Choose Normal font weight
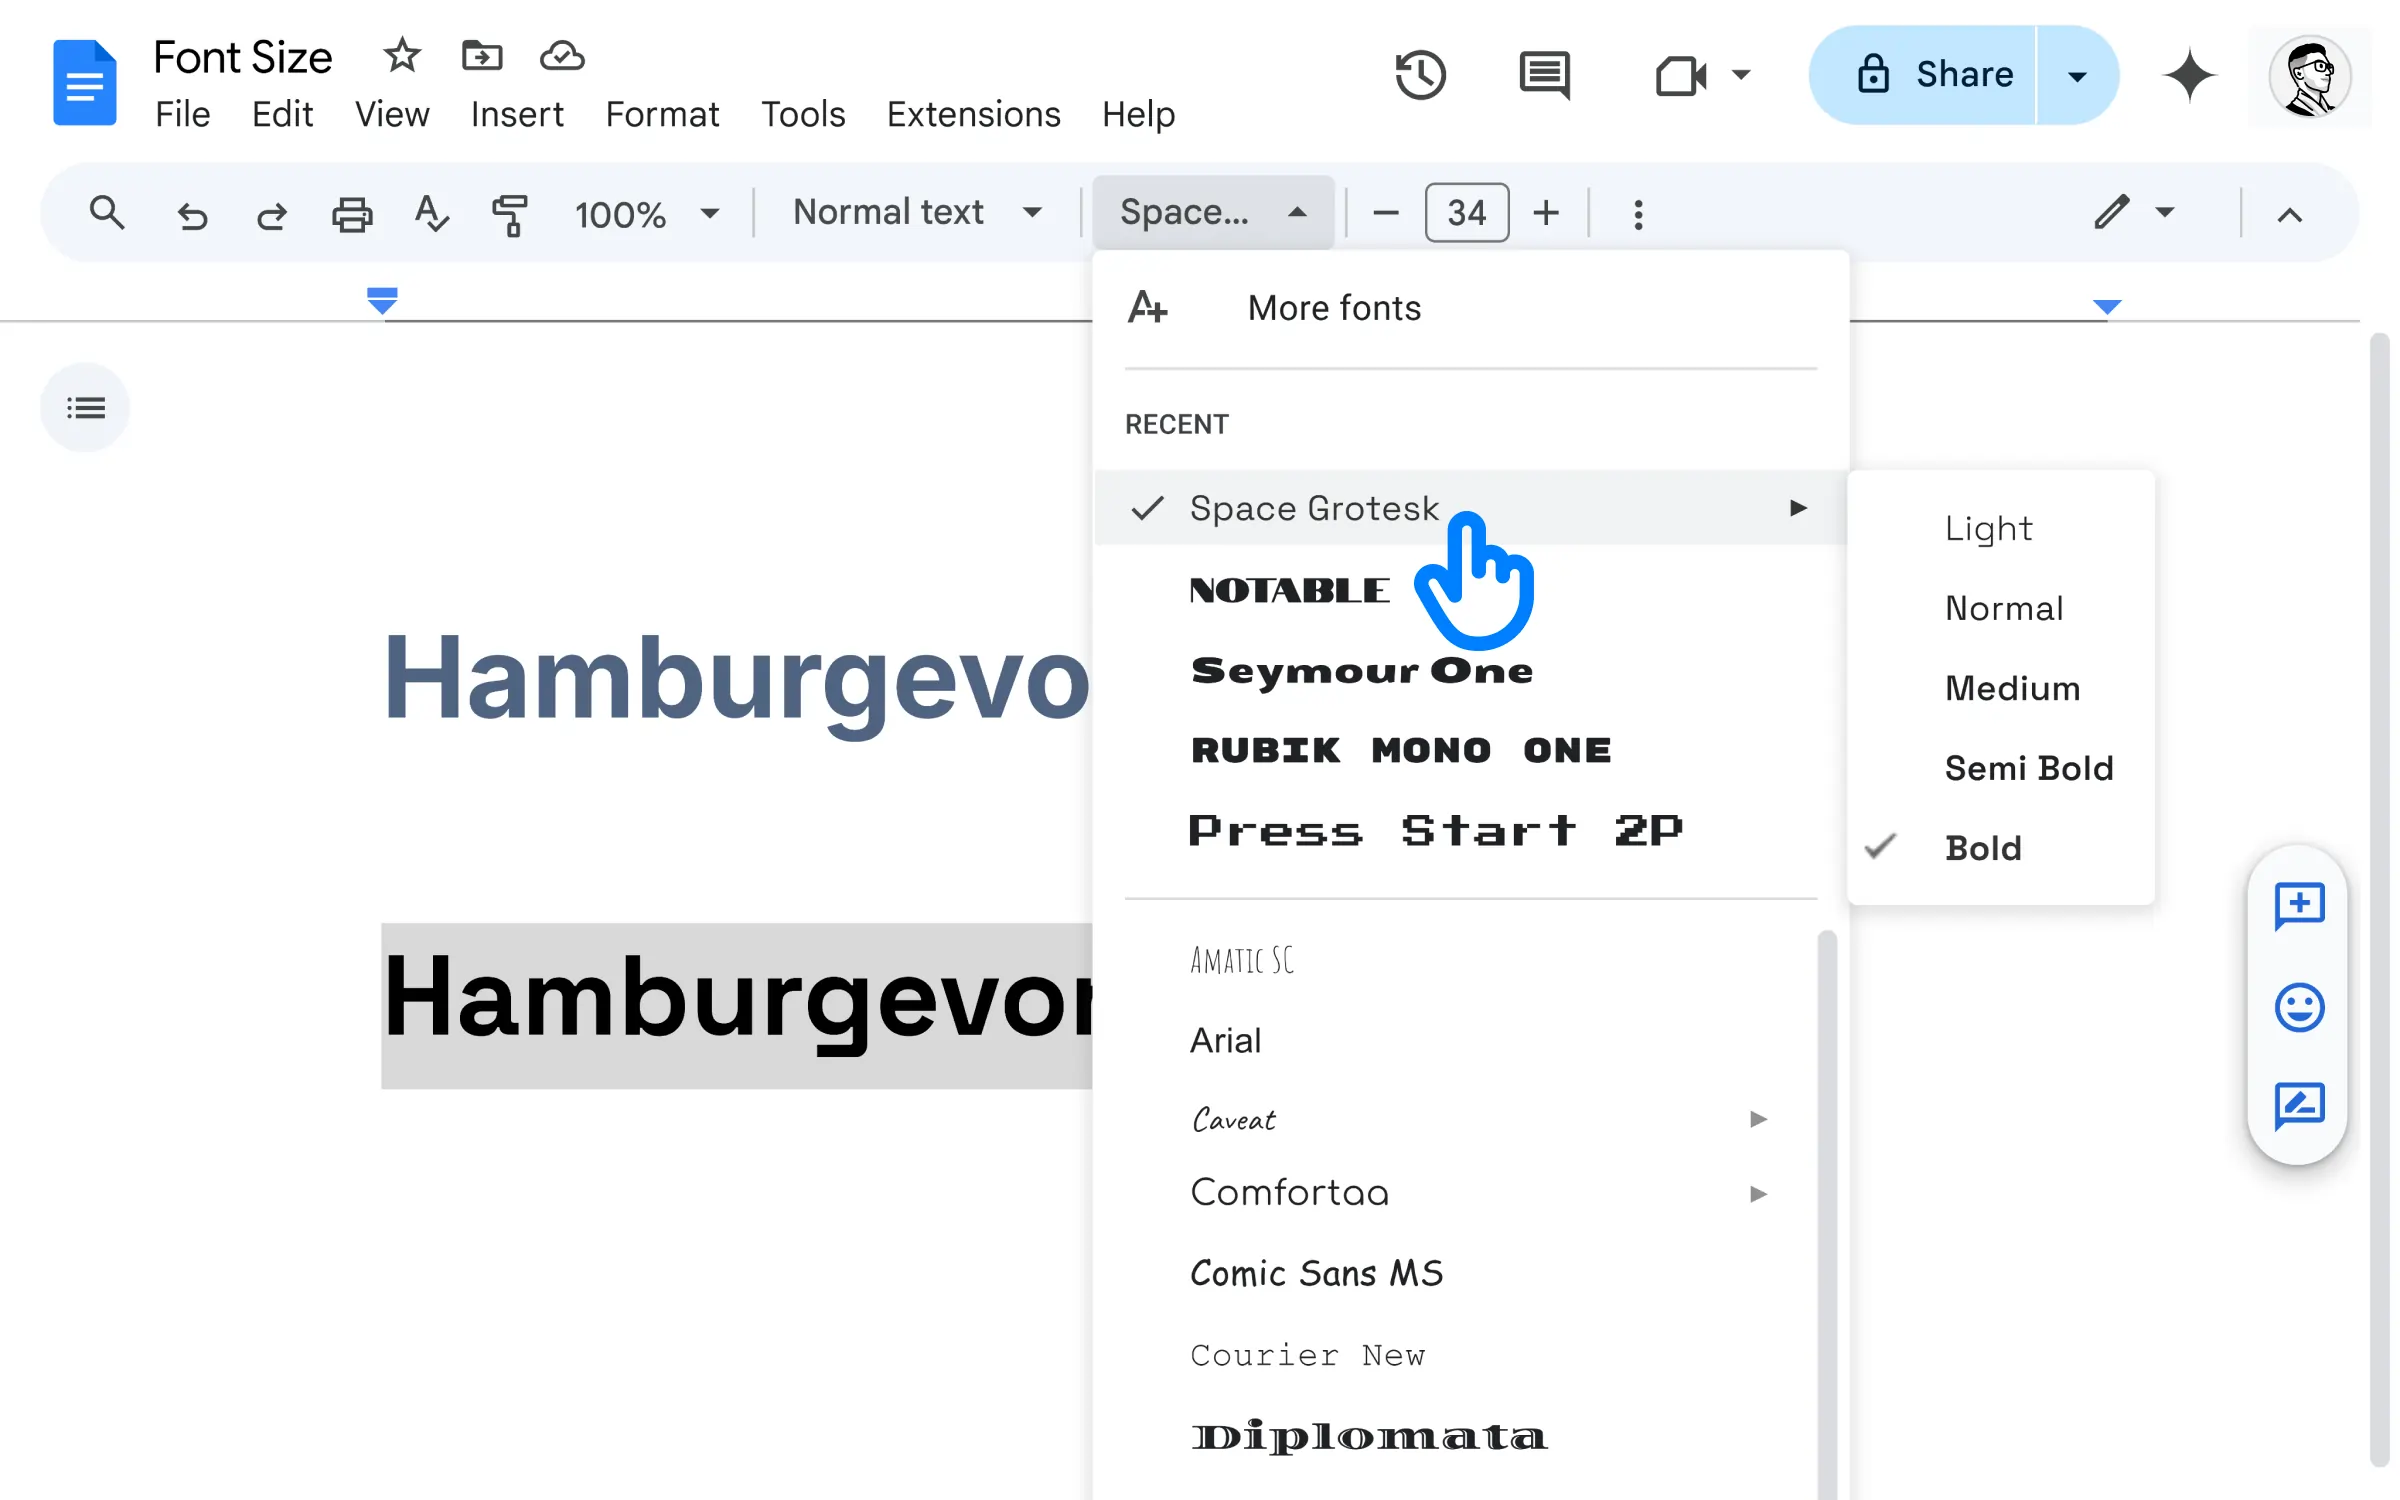 [x=2001, y=608]
